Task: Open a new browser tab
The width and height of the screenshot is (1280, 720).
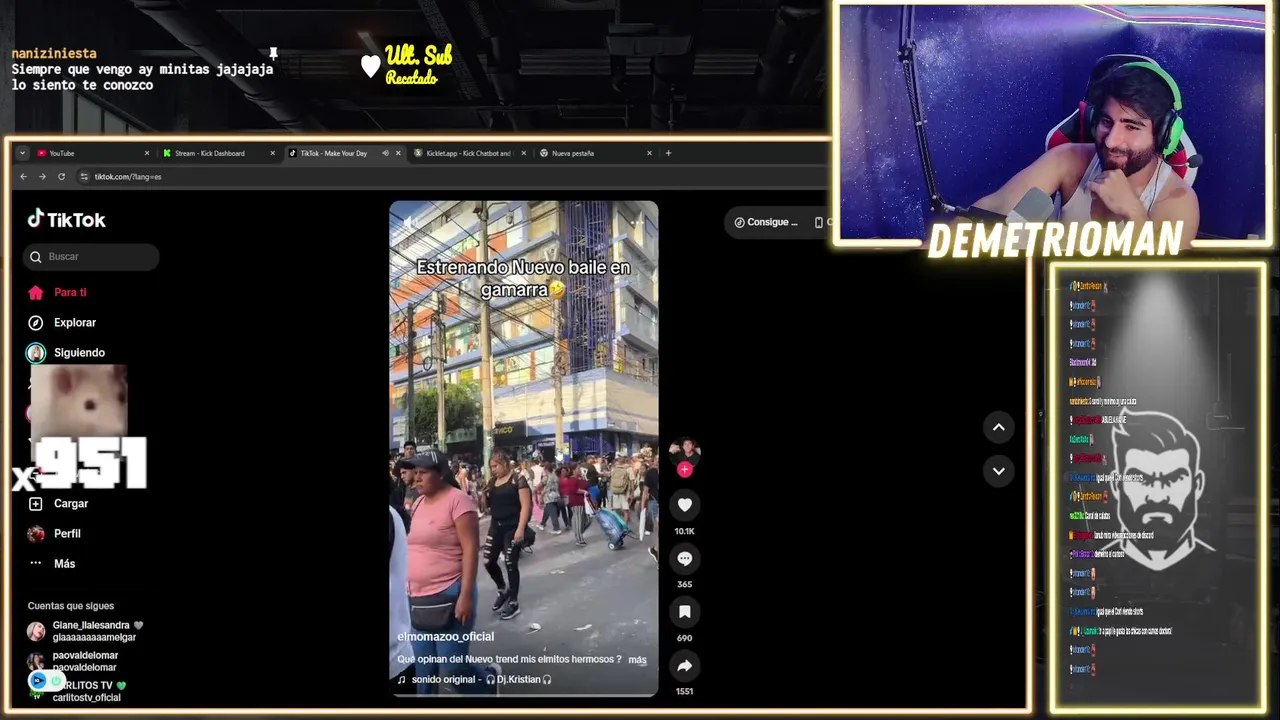Action: point(668,153)
